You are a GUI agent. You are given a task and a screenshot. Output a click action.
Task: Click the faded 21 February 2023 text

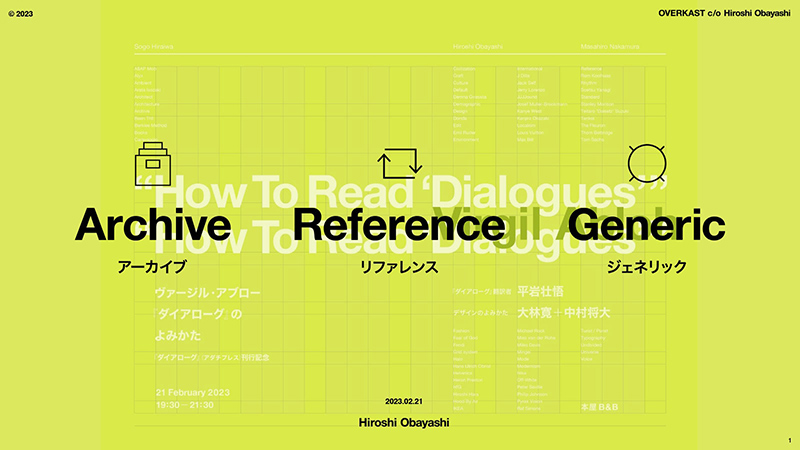point(193,392)
